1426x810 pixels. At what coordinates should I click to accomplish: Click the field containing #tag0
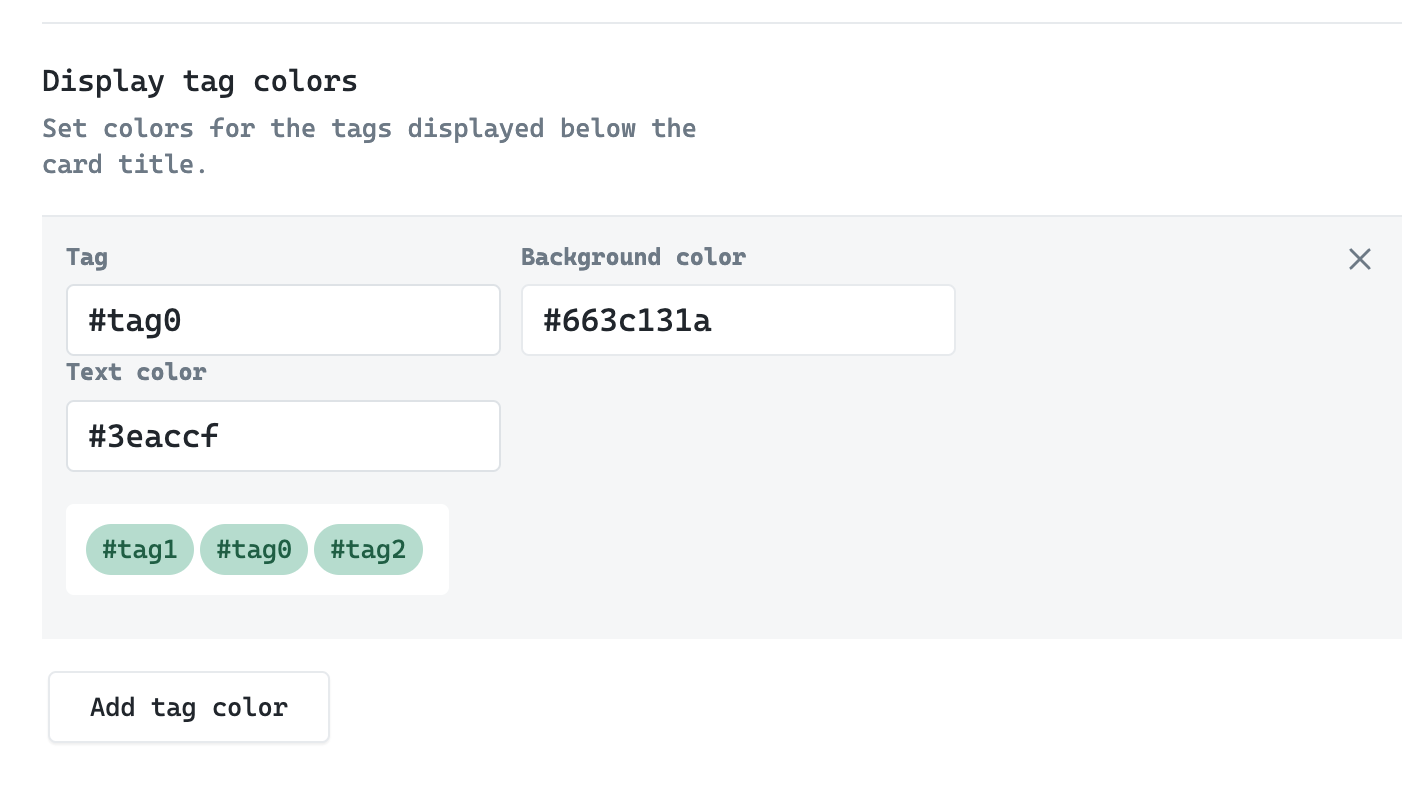click(283, 320)
